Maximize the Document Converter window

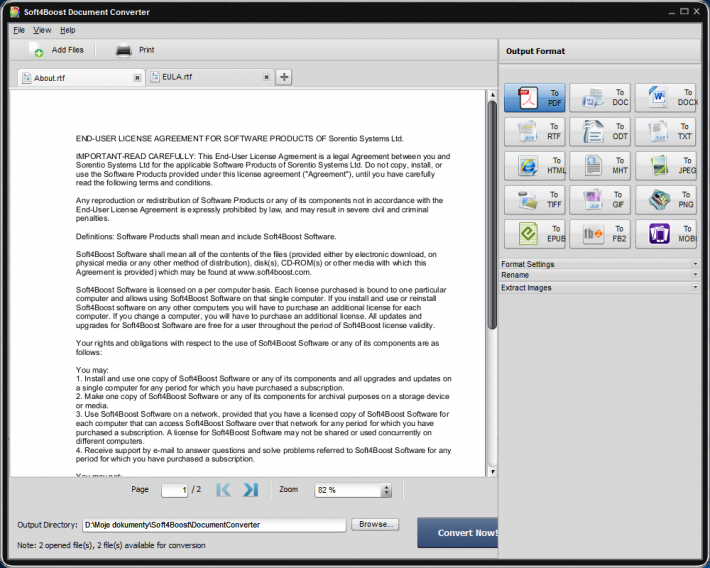[684, 11]
